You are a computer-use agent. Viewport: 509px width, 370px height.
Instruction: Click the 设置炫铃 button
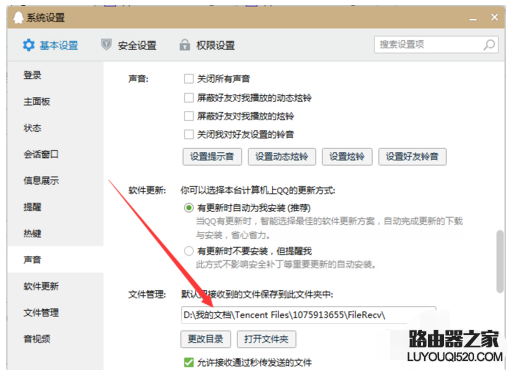click(x=347, y=157)
